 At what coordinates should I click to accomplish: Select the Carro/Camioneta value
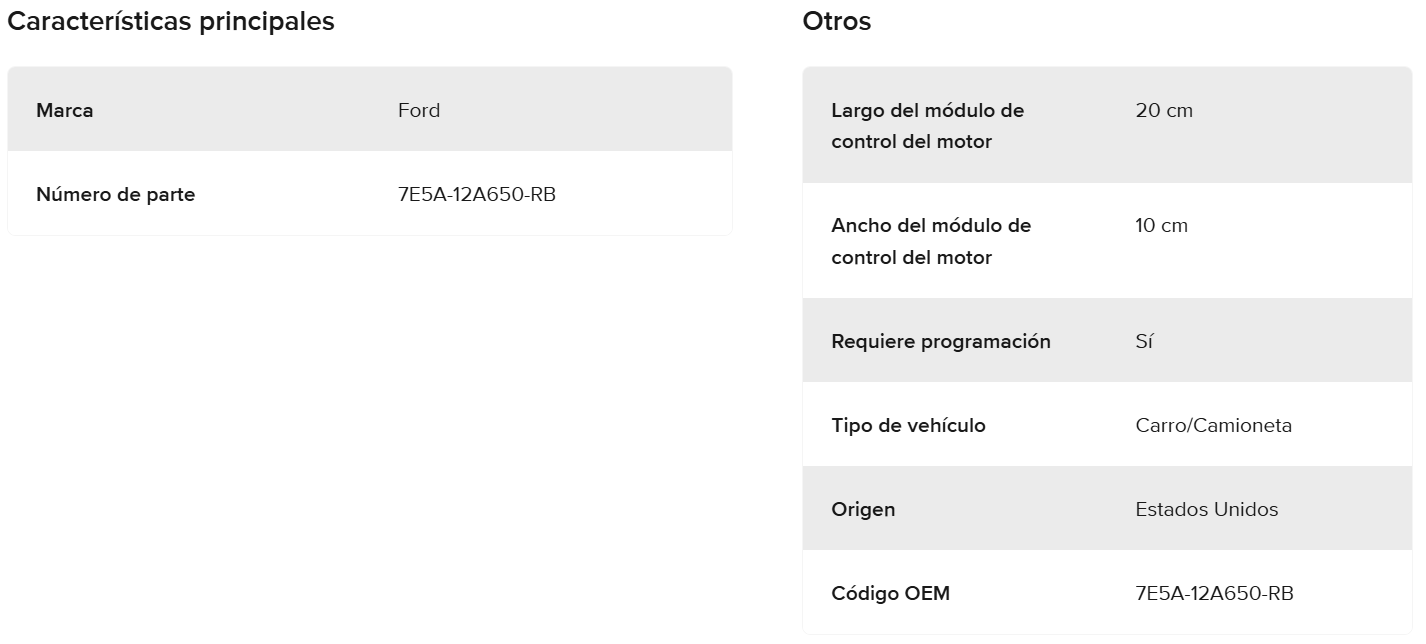pyautogui.click(x=1214, y=425)
